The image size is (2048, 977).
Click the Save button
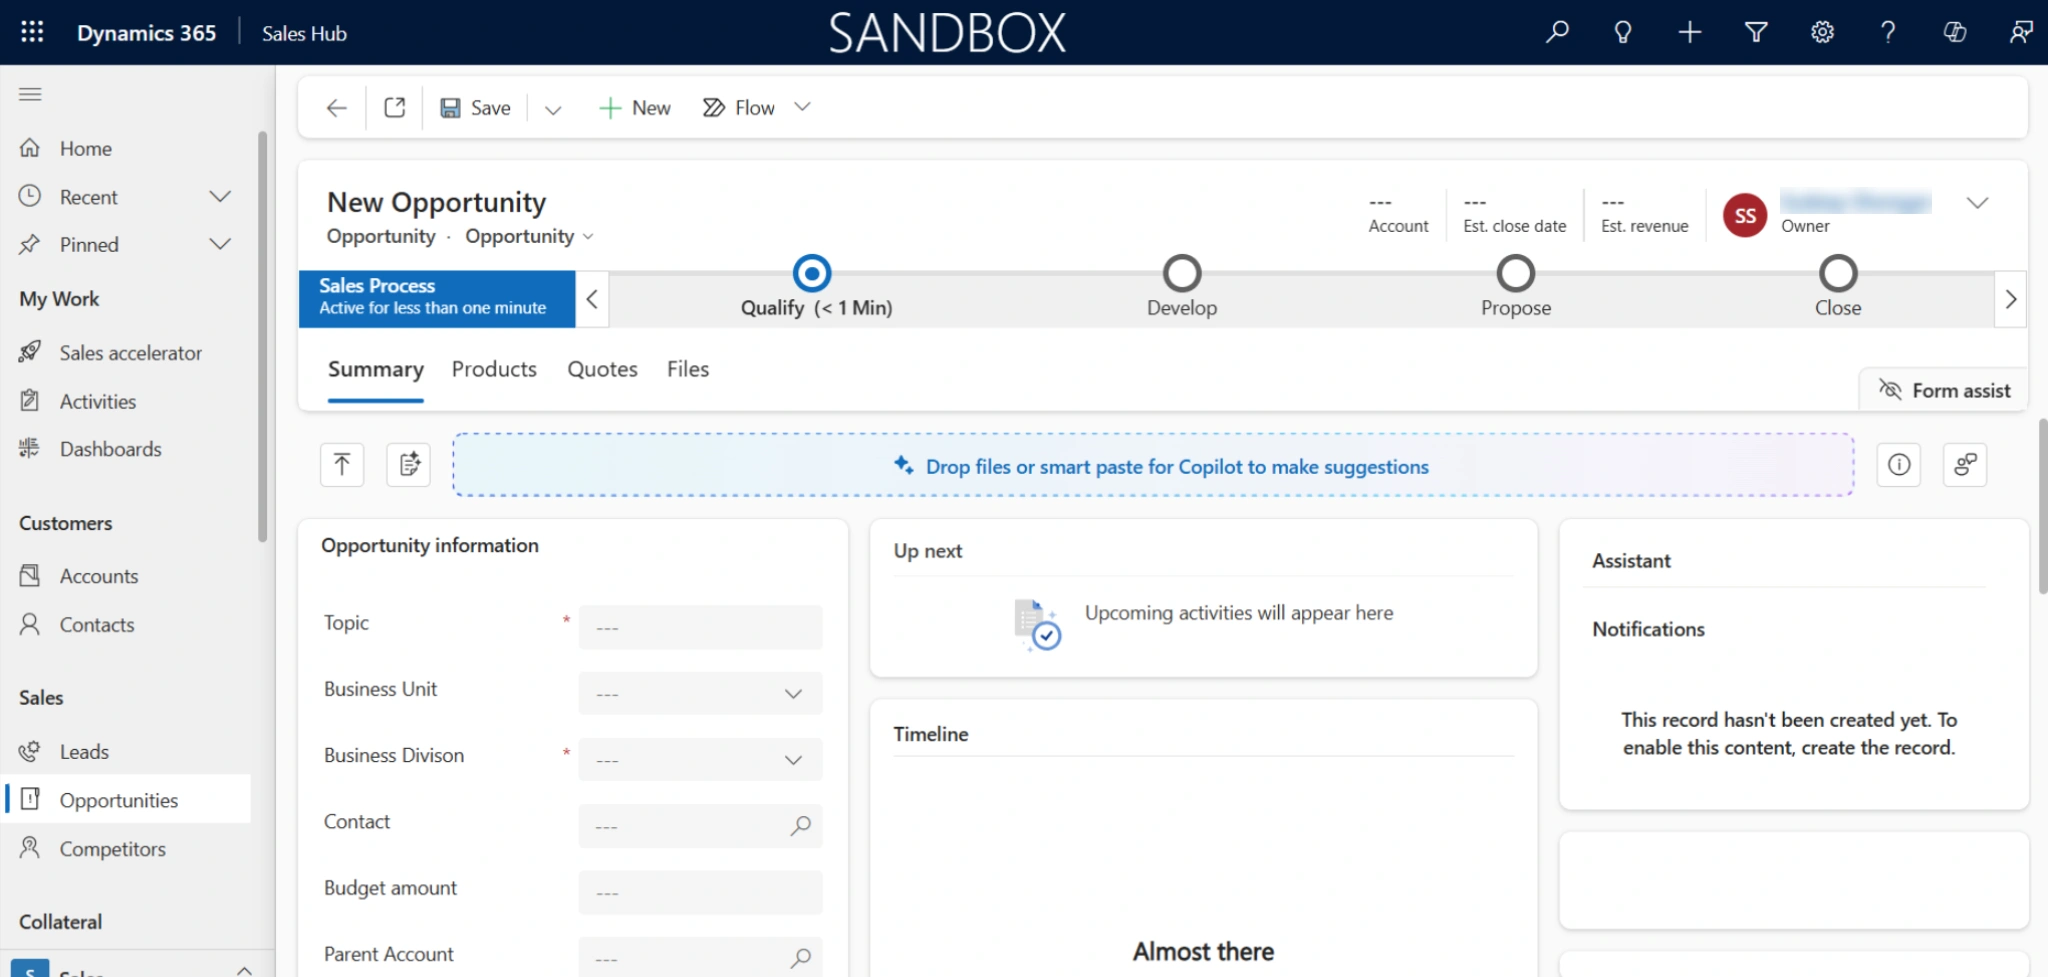tap(476, 108)
